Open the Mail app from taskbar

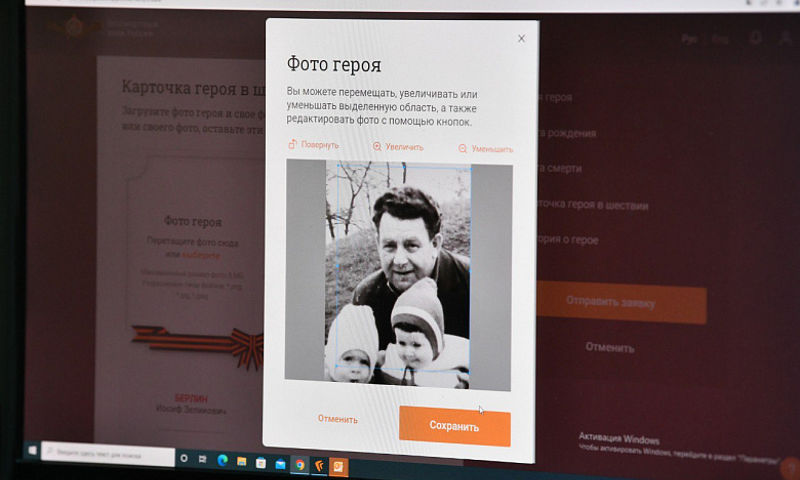[280, 464]
